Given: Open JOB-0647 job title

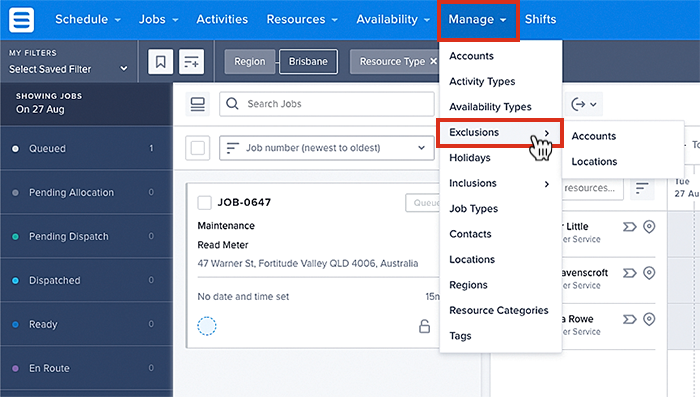Looking at the screenshot, I should pyautogui.click(x=244, y=202).
